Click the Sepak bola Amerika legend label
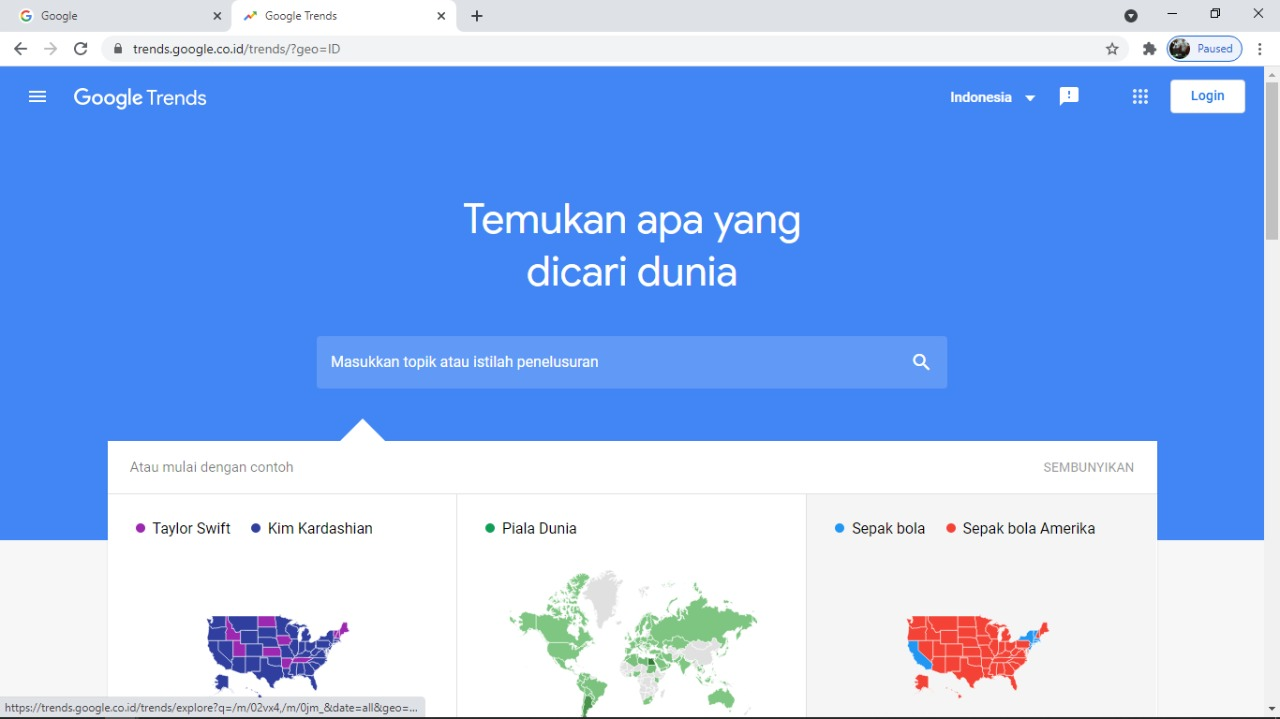1280x719 pixels. click(1028, 528)
